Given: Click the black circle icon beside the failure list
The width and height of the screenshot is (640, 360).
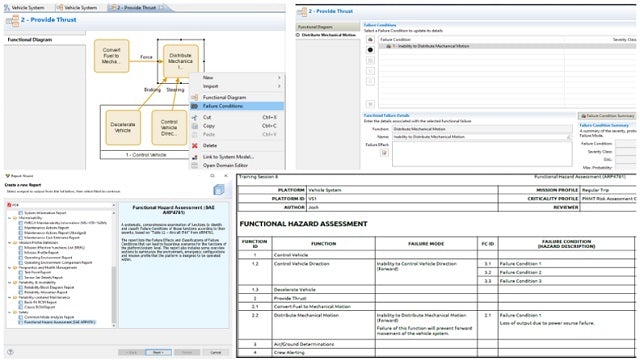Looking at the screenshot, I should [x=370, y=50].
